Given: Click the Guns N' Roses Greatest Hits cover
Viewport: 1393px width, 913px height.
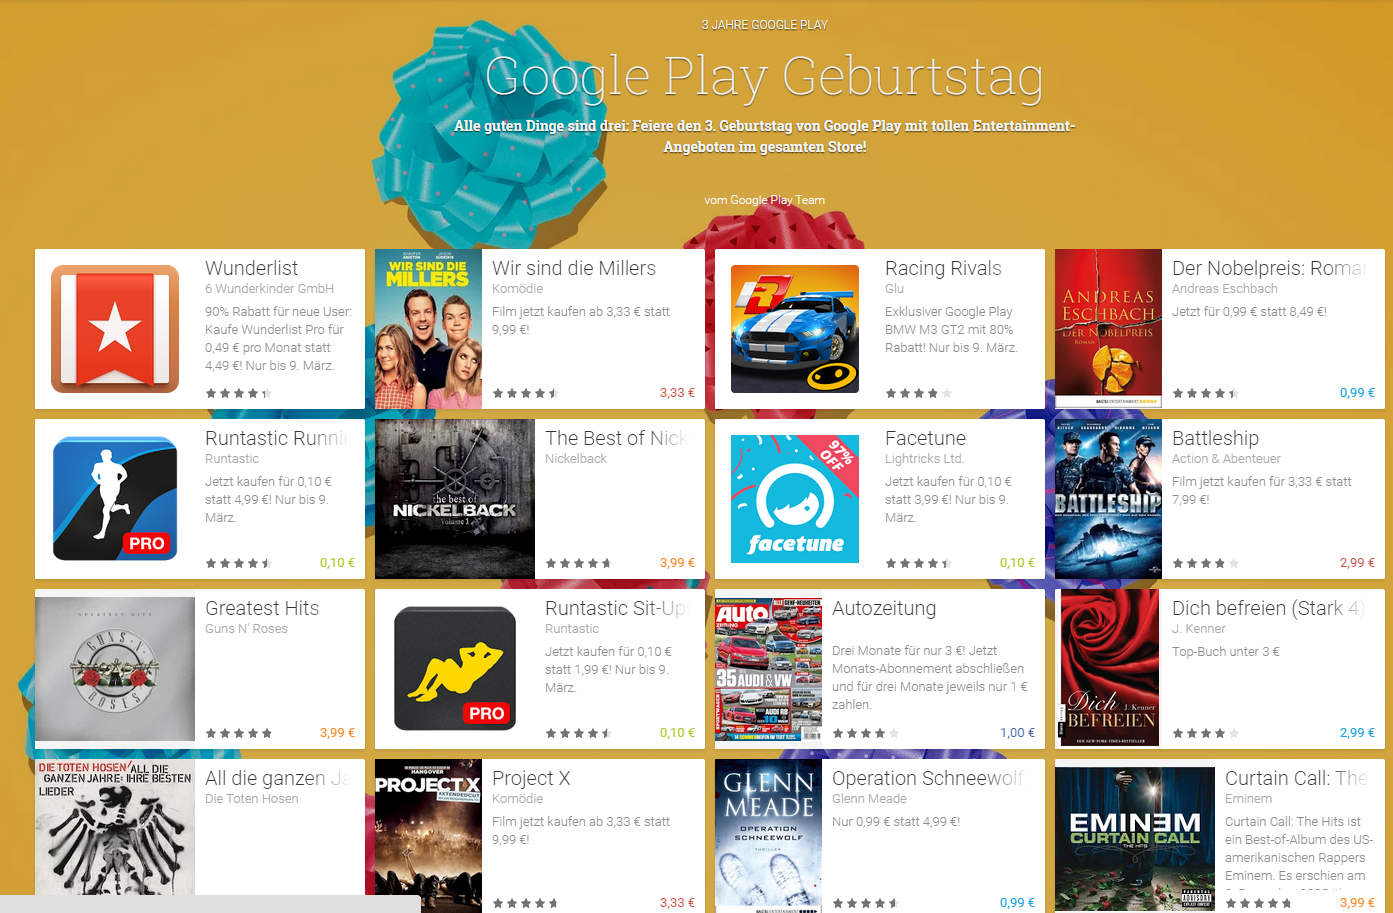Looking at the screenshot, I should [115, 669].
